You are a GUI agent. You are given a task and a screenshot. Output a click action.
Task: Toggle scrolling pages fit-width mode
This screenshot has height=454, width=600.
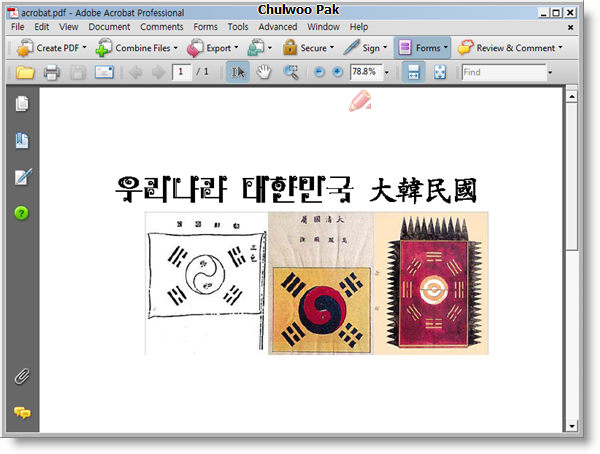coord(413,72)
